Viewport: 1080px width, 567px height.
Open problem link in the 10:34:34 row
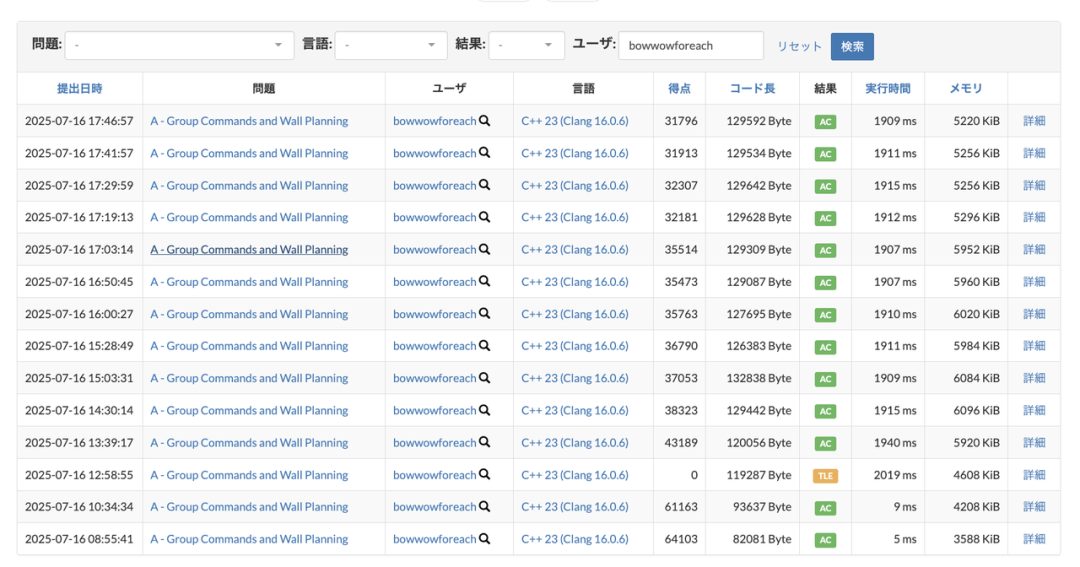(249, 506)
